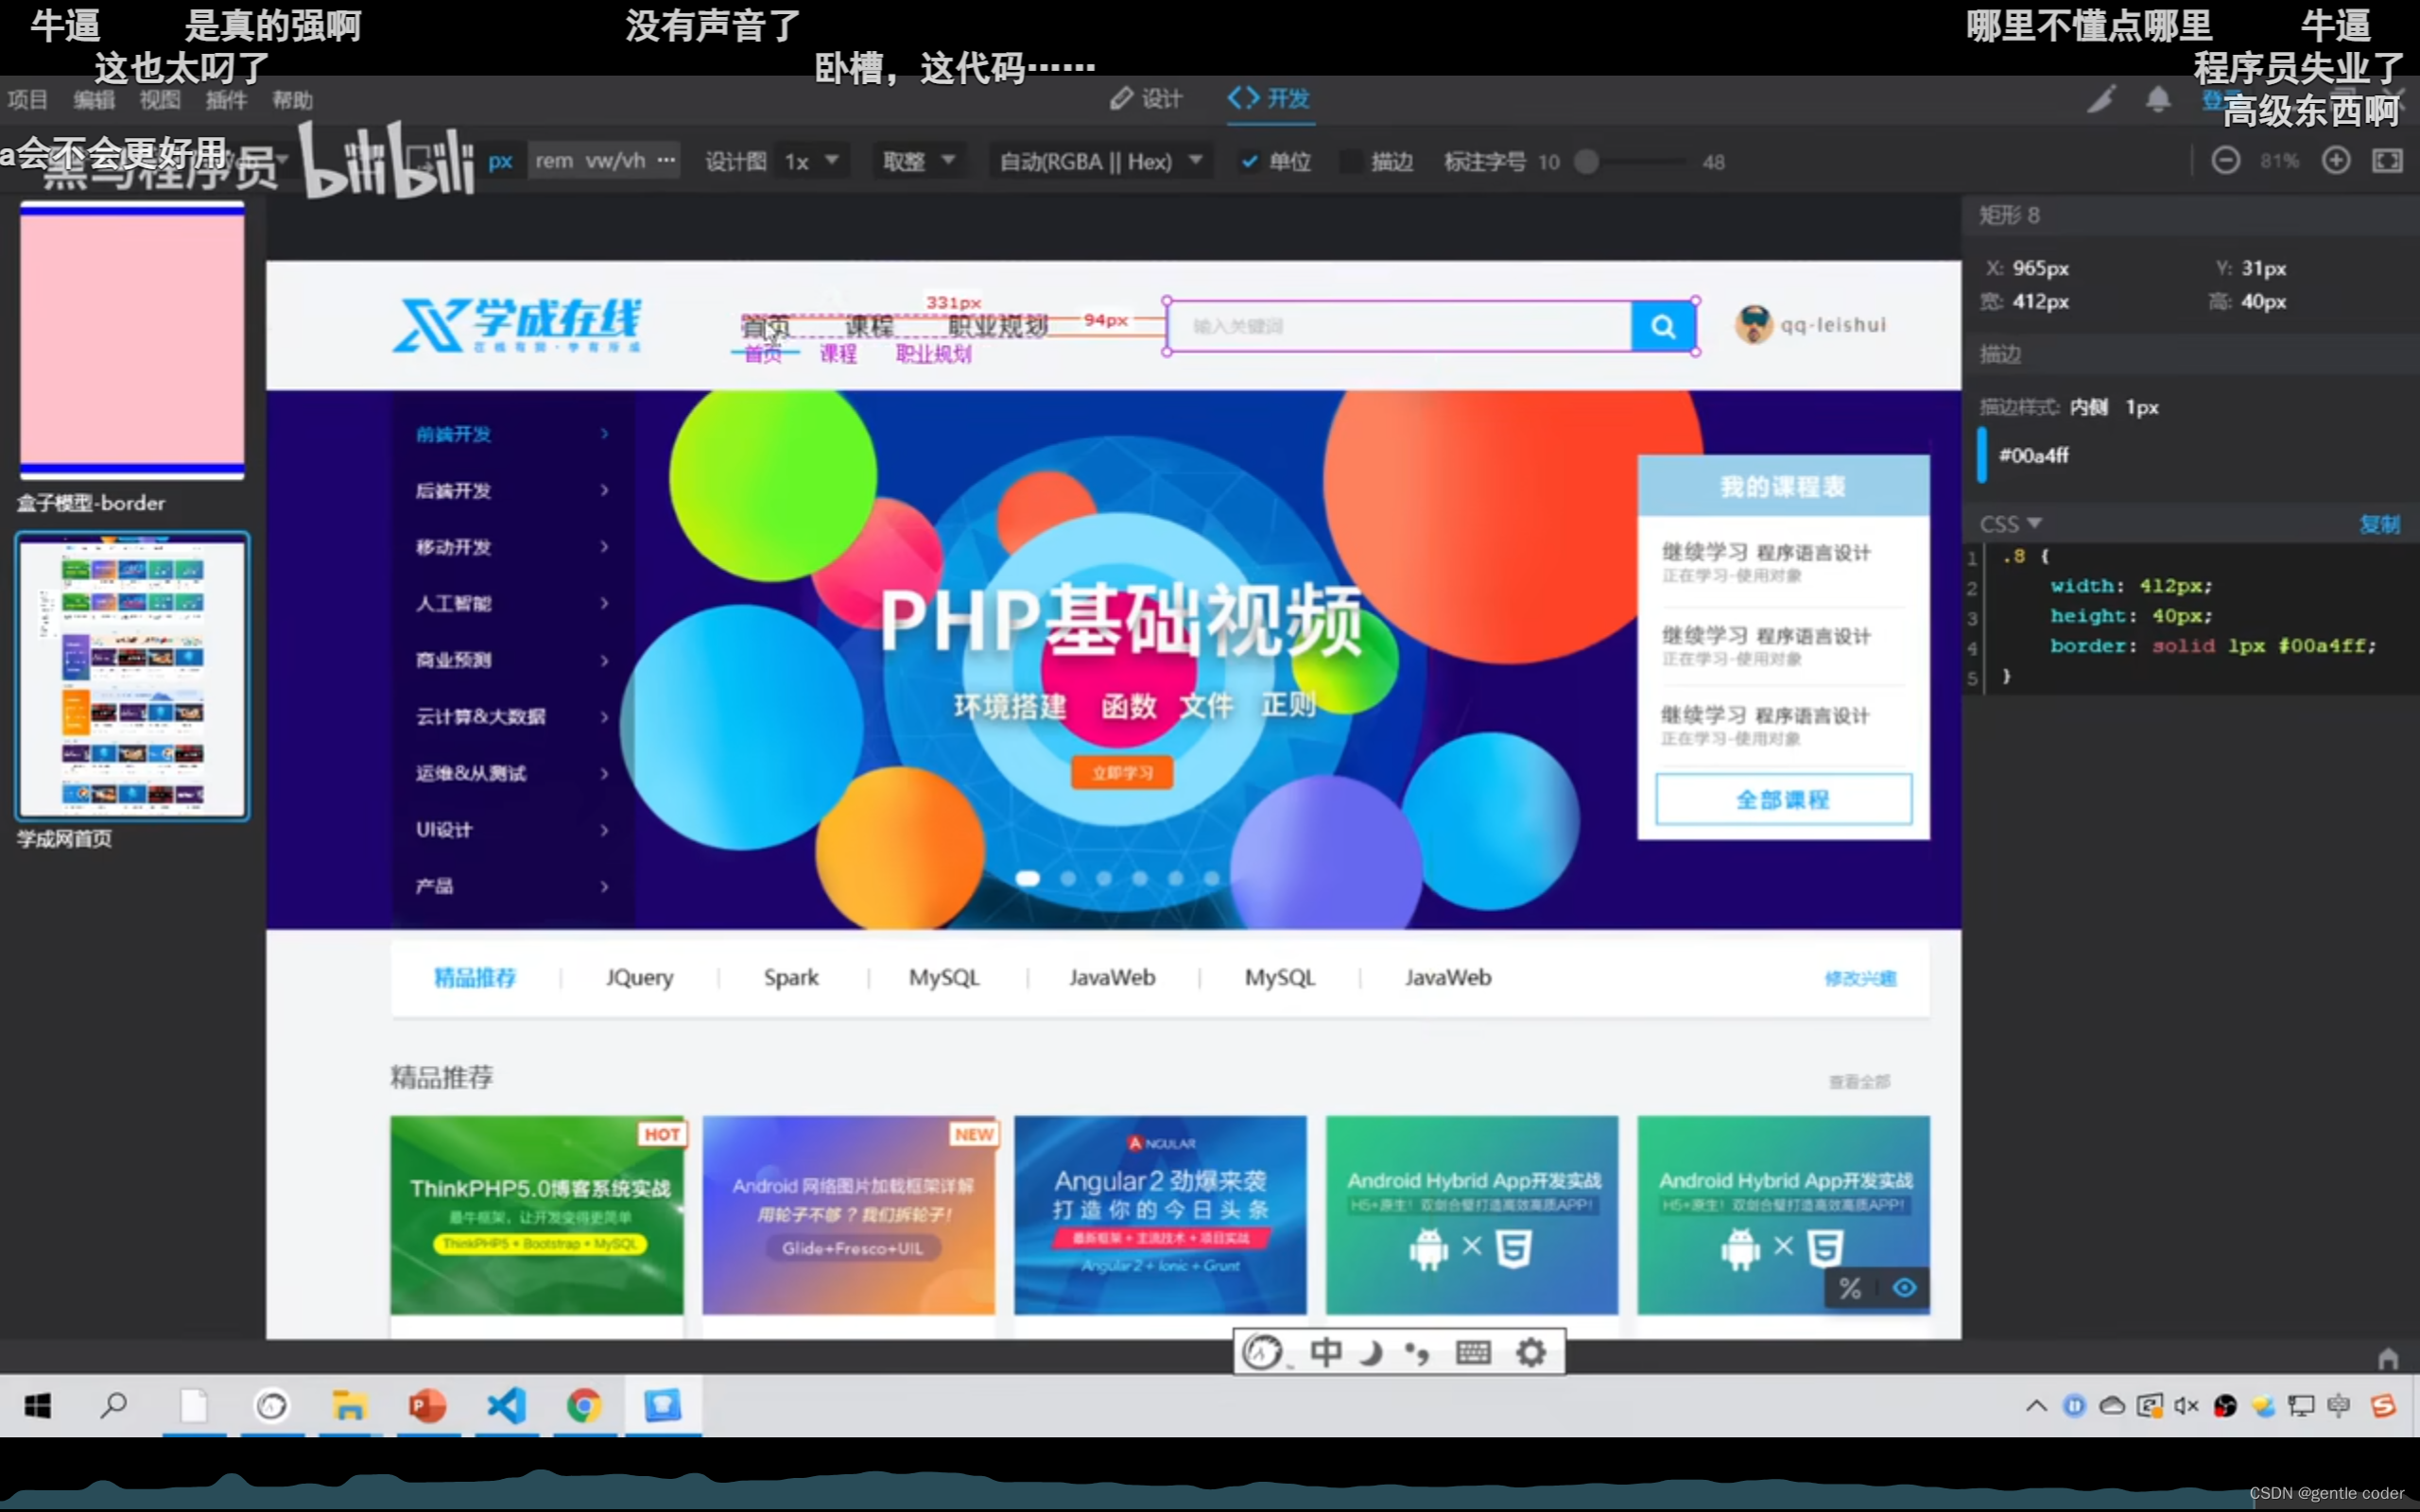Click the 立即学习 banner button
The image size is (2420, 1512).
click(x=1122, y=773)
